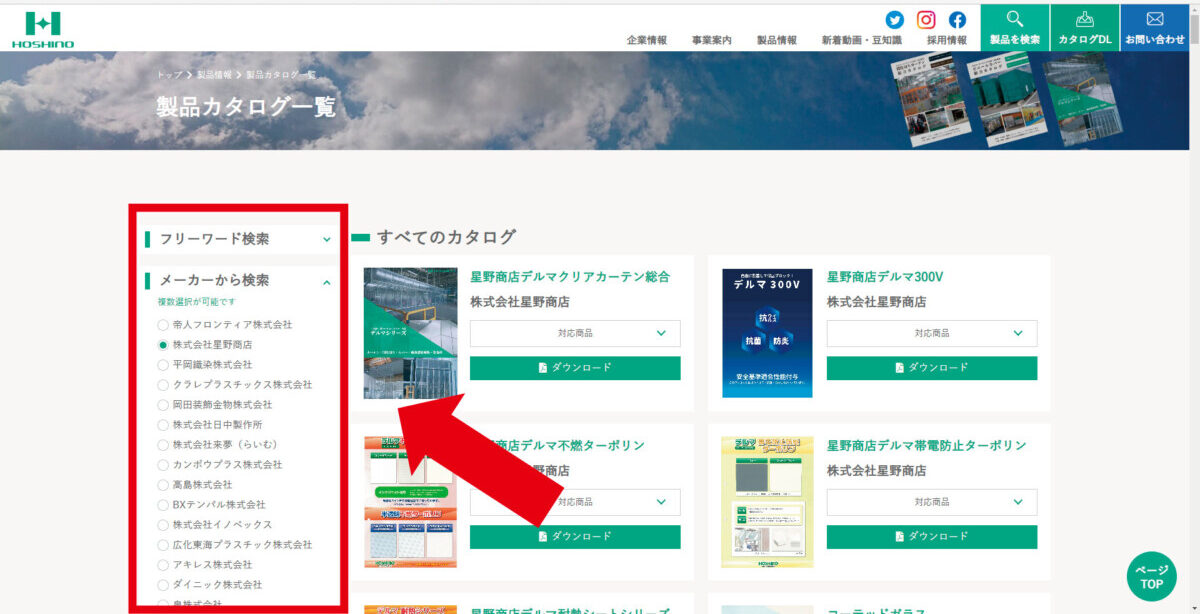The height and width of the screenshot is (614, 1200).
Task: Open 製品を検索 magnifier button
Action: [1015, 28]
